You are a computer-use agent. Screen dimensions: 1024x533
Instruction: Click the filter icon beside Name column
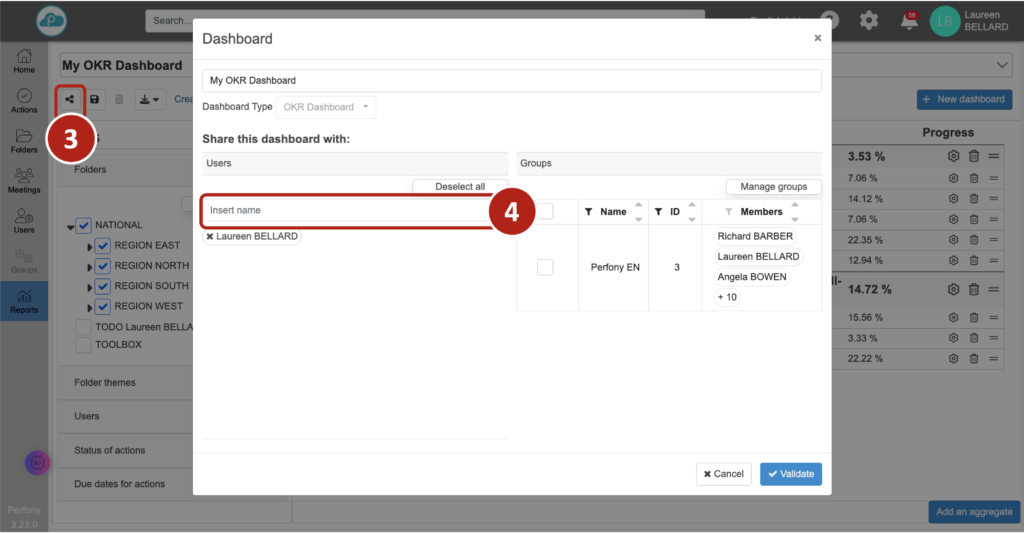[x=589, y=212]
